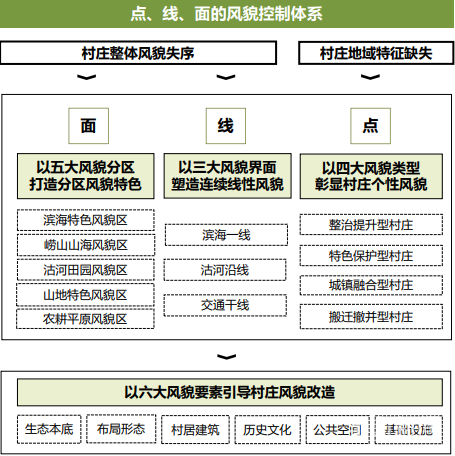Select the 生态本底 element box
Image resolution: width=455 pixels, height=456 pixels.
point(49,429)
